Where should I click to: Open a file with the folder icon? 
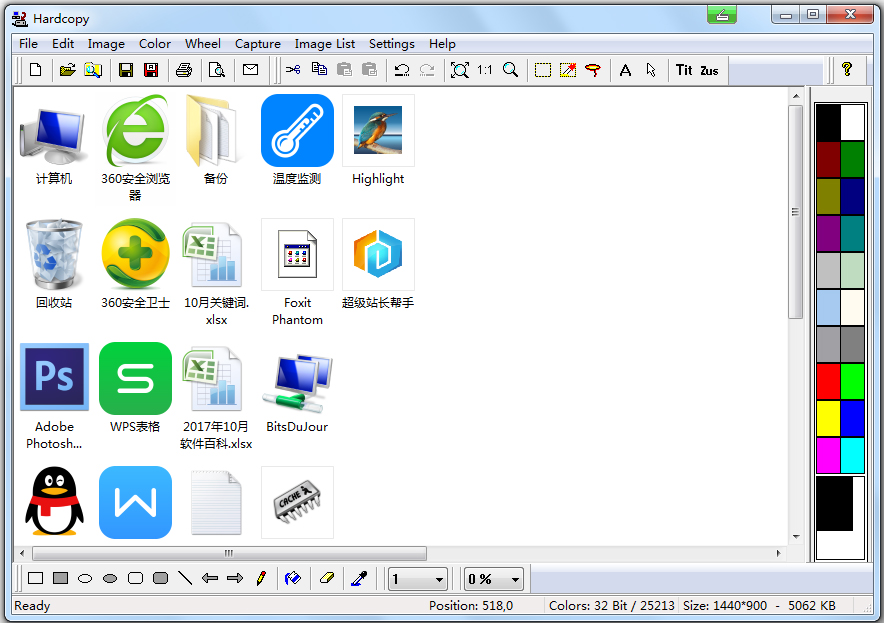tap(67, 70)
